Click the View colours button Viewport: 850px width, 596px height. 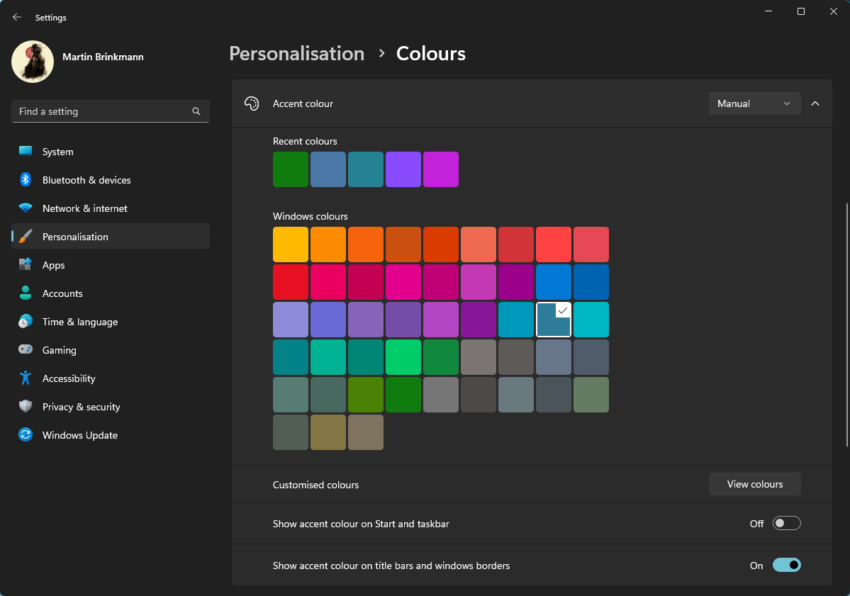754,484
